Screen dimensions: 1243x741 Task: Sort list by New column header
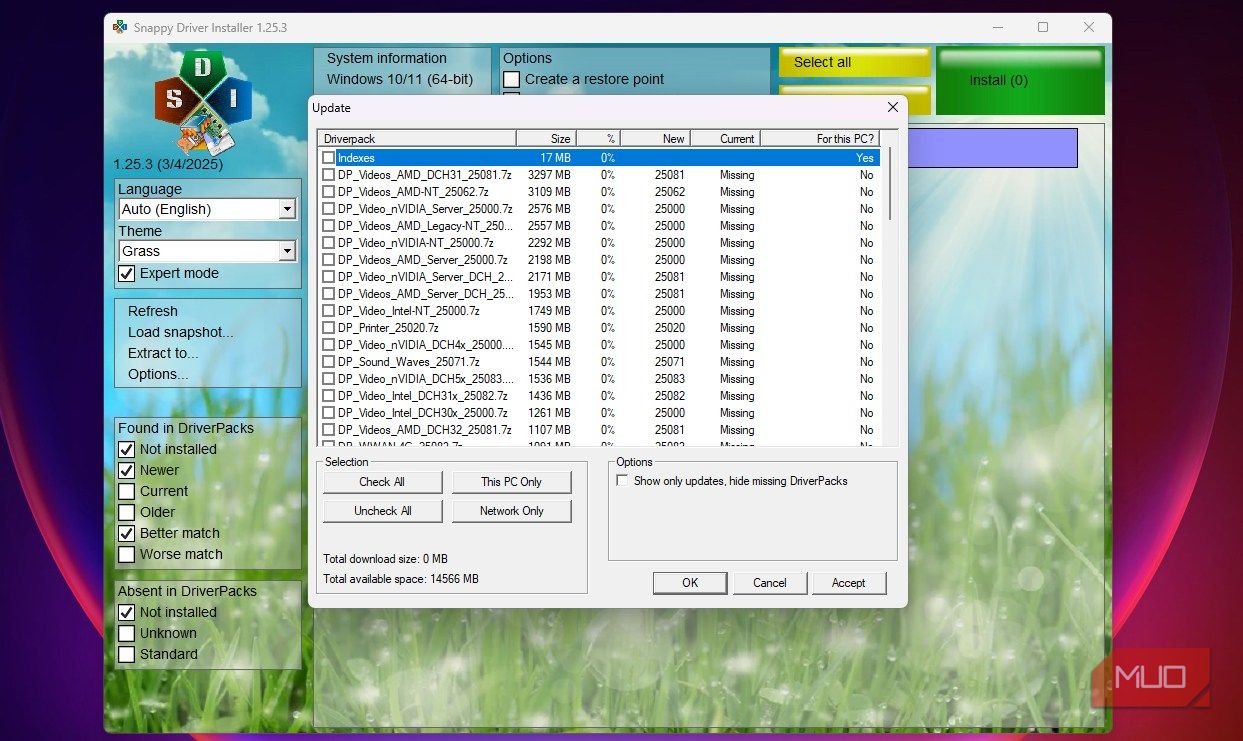655,139
